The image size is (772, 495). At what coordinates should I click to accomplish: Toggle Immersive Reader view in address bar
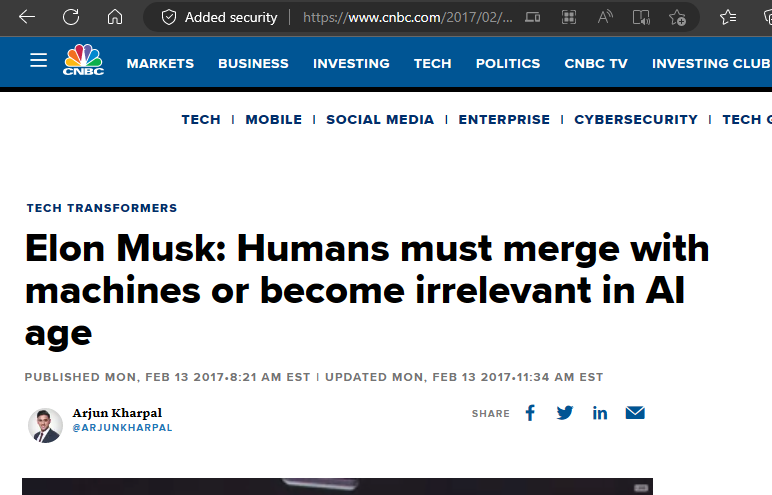pyautogui.click(x=641, y=17)
